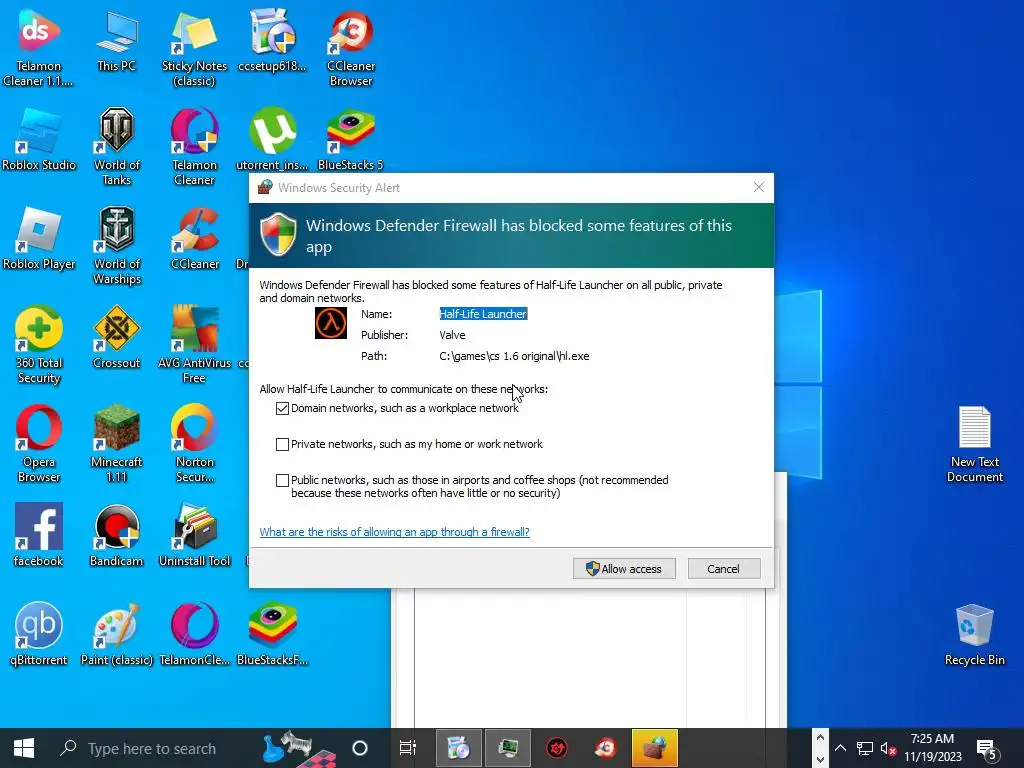The width and height of the screenshot is (1024, 768).
Task: Open CCleaner desktop shortcut
Action: 194,238
